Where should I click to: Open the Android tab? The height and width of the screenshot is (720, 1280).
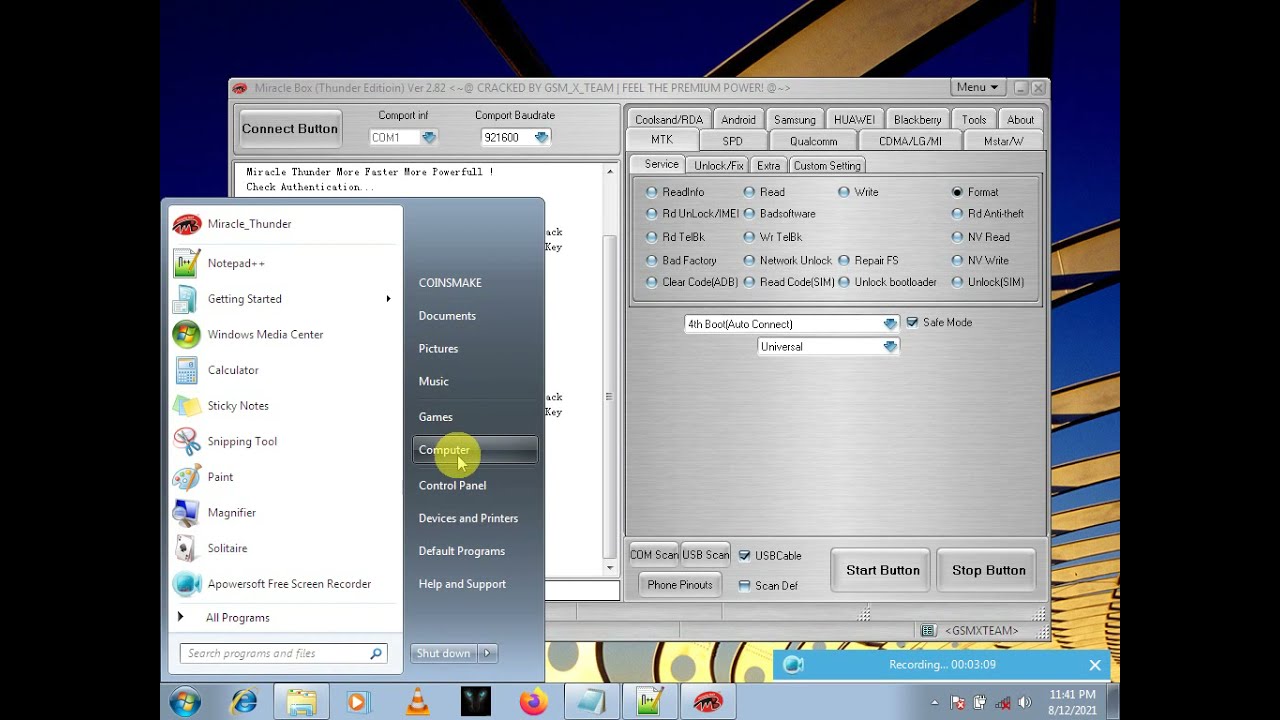[738, 120]
